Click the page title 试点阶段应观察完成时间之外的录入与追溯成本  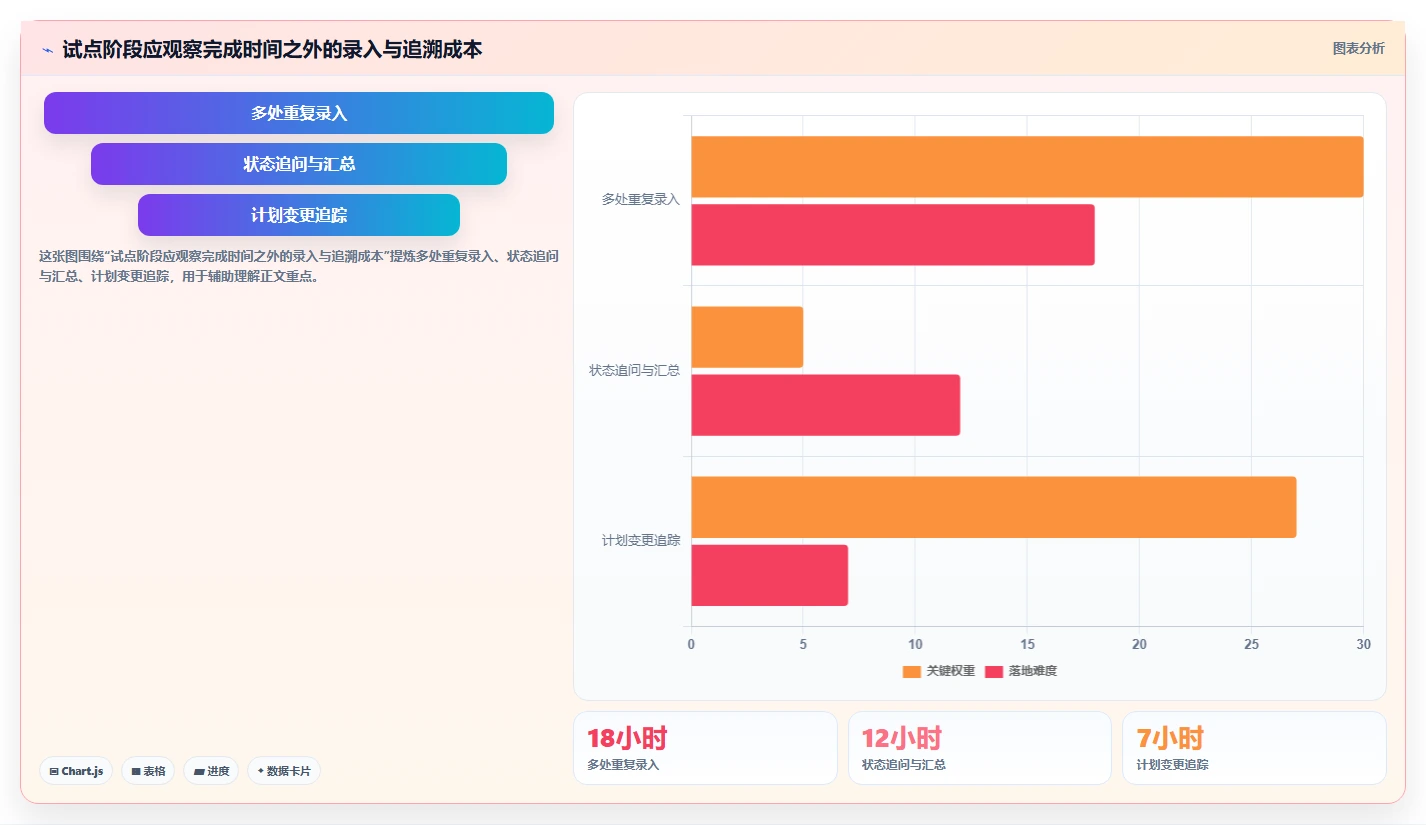pyautogui.click(x=272, y=49)
